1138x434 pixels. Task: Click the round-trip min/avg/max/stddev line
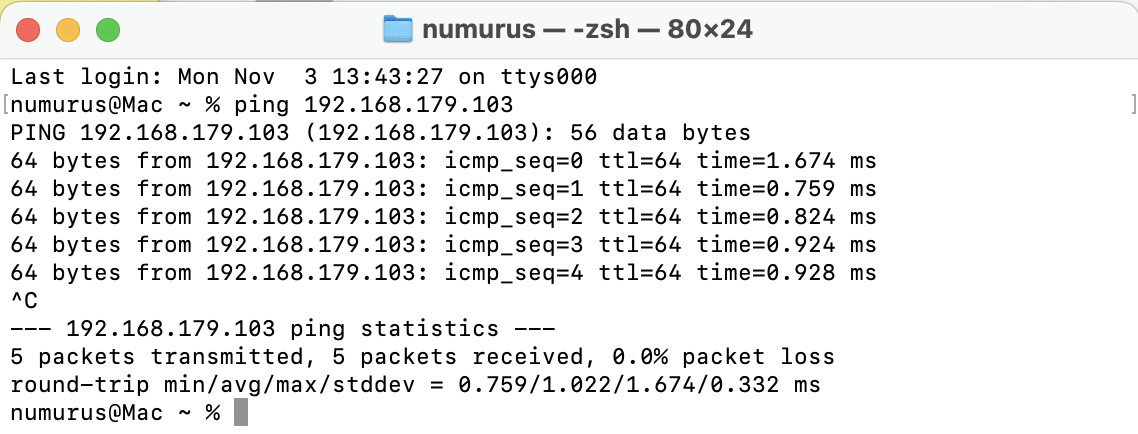point(415,385)
